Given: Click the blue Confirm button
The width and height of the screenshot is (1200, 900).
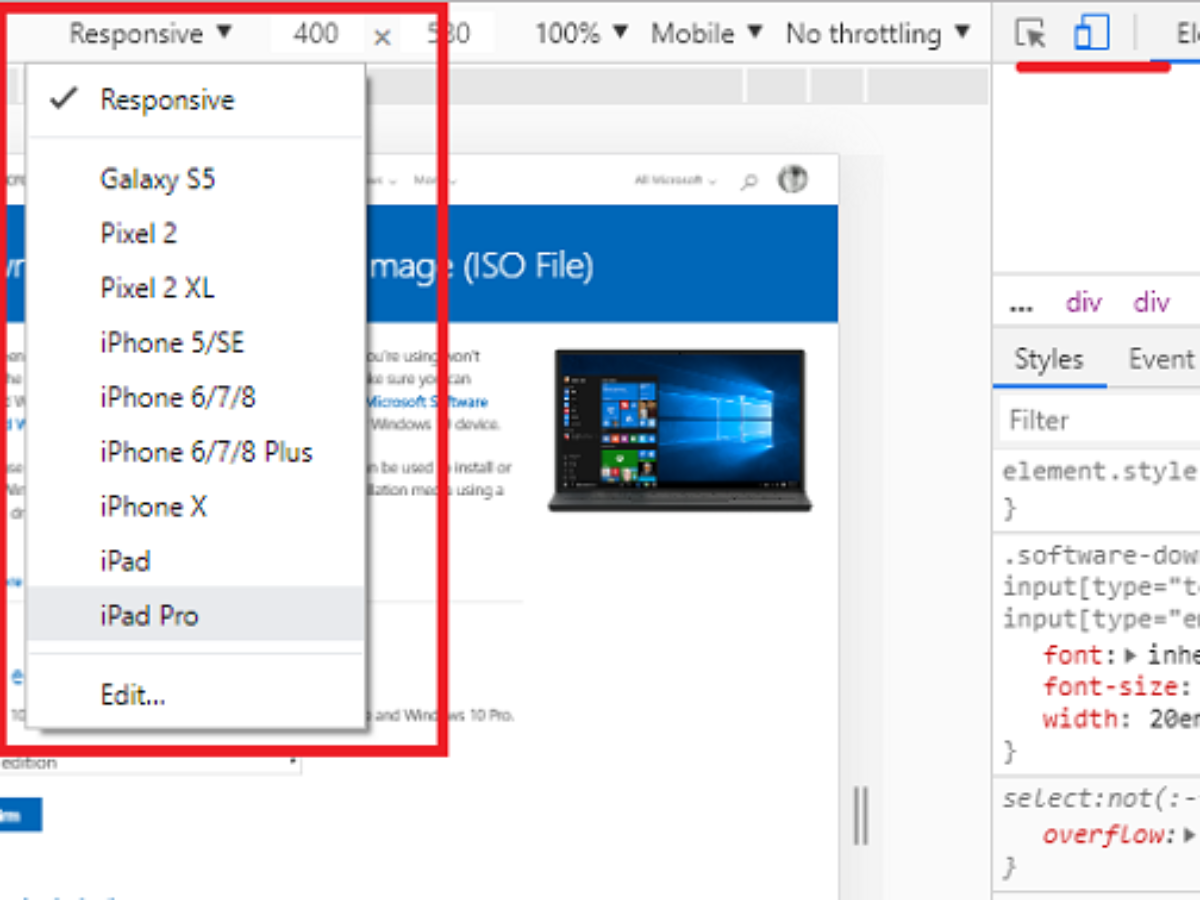Looking at the screenshot, I should (x=21, y=814).
